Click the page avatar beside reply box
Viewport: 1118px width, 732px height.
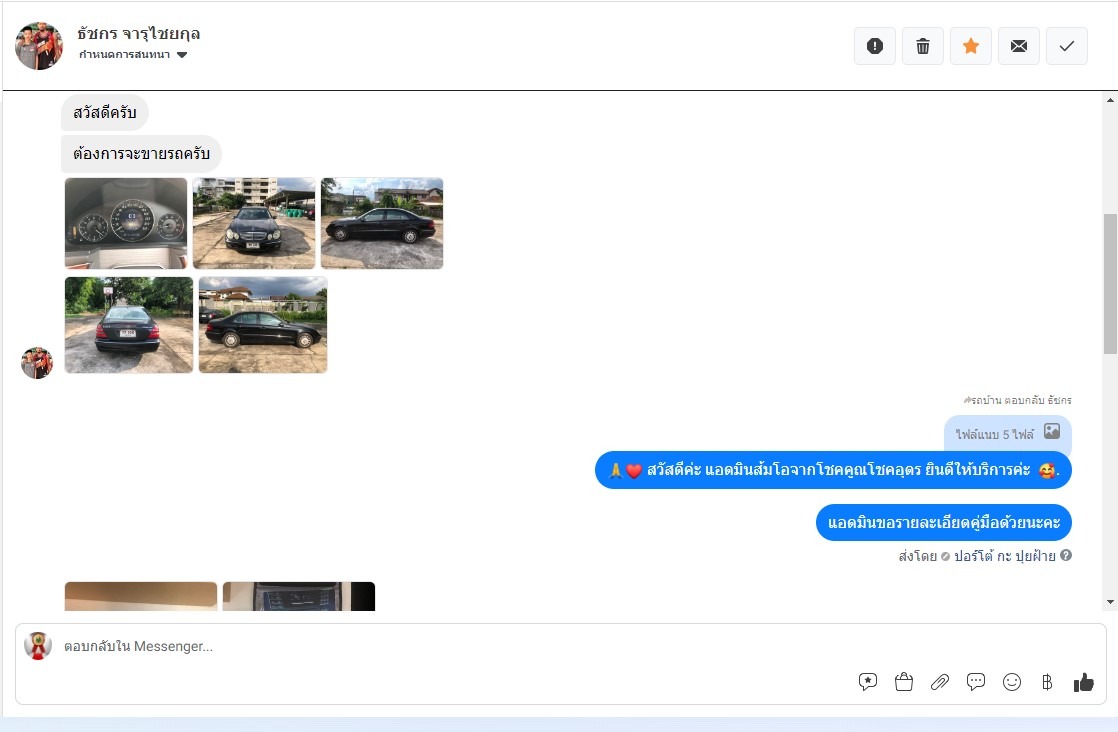pos(38,646)
